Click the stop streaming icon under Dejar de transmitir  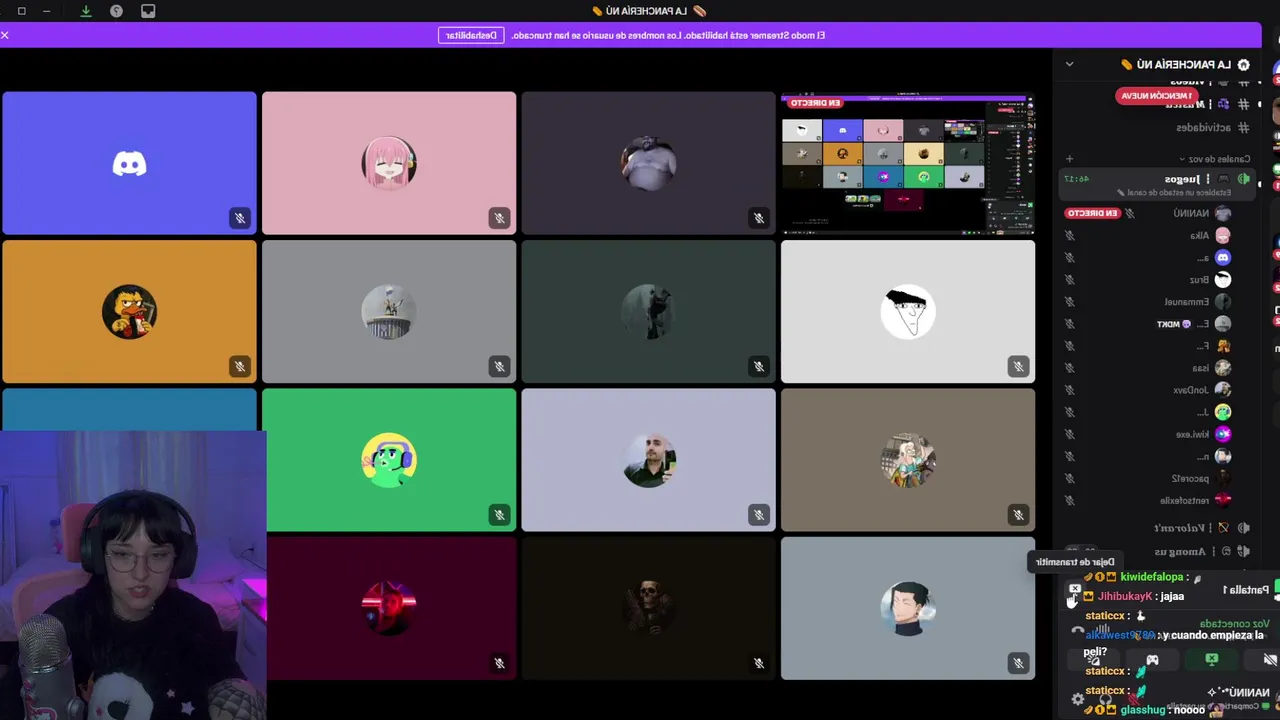click(x=1075, y=590)
